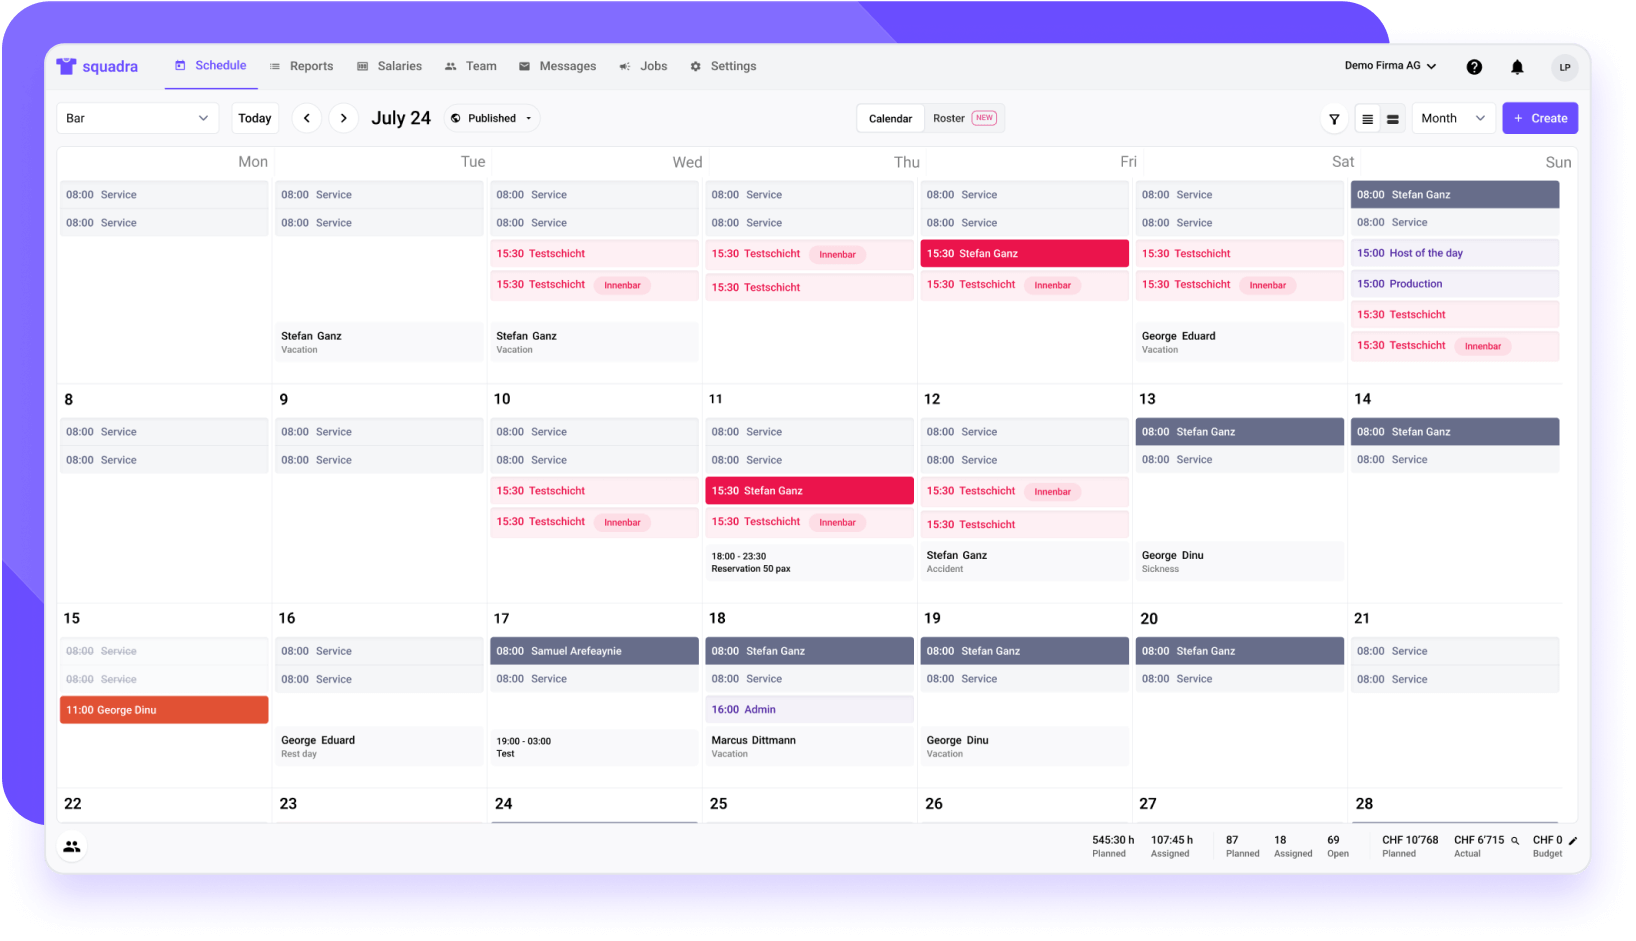Open the team members icon at bottom left
The image size is (1636, 941).
coord(71,845)
